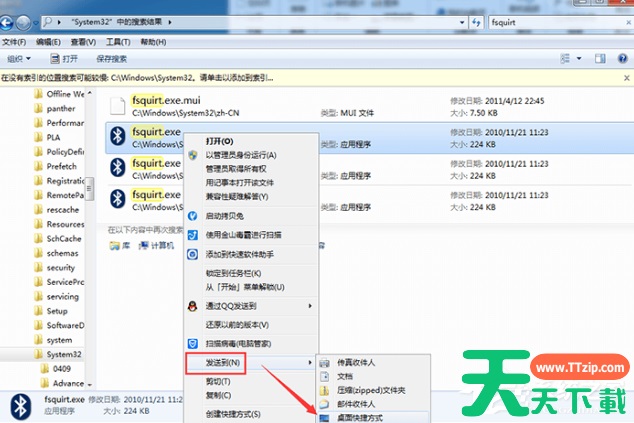Viewport: 634px width, 423px height.
Task: Click 计算机 to search again in Computer
Action: pyautogui.click(x=156, y=245)
